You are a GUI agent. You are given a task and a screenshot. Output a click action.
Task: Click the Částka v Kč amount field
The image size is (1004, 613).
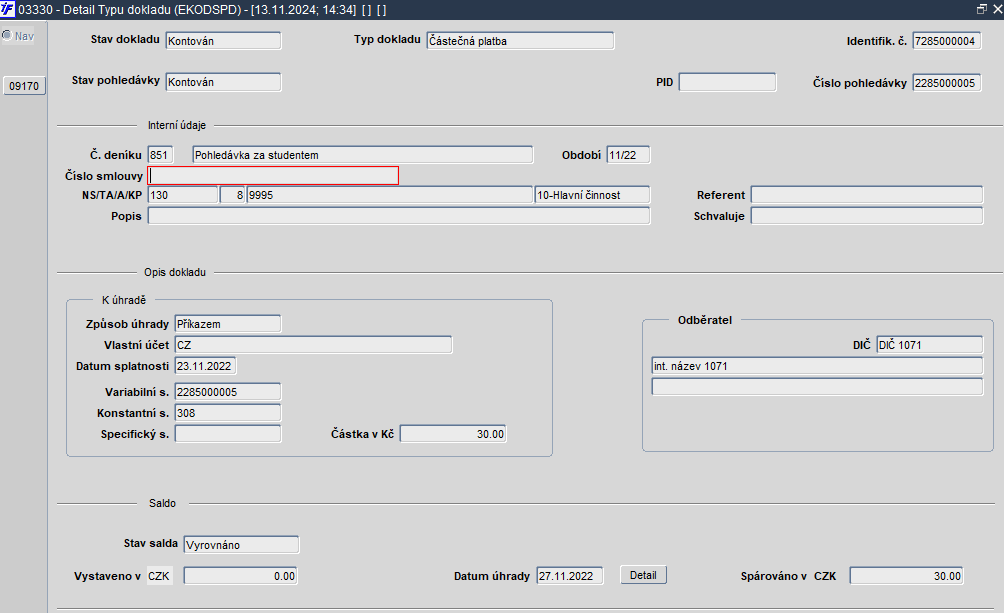[454, 434]
